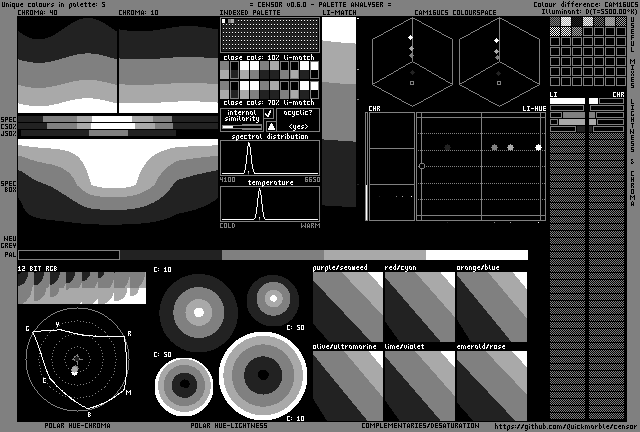
Task: Click the left CAM16UCS colourspace cube
Action: tap(410, 63)
